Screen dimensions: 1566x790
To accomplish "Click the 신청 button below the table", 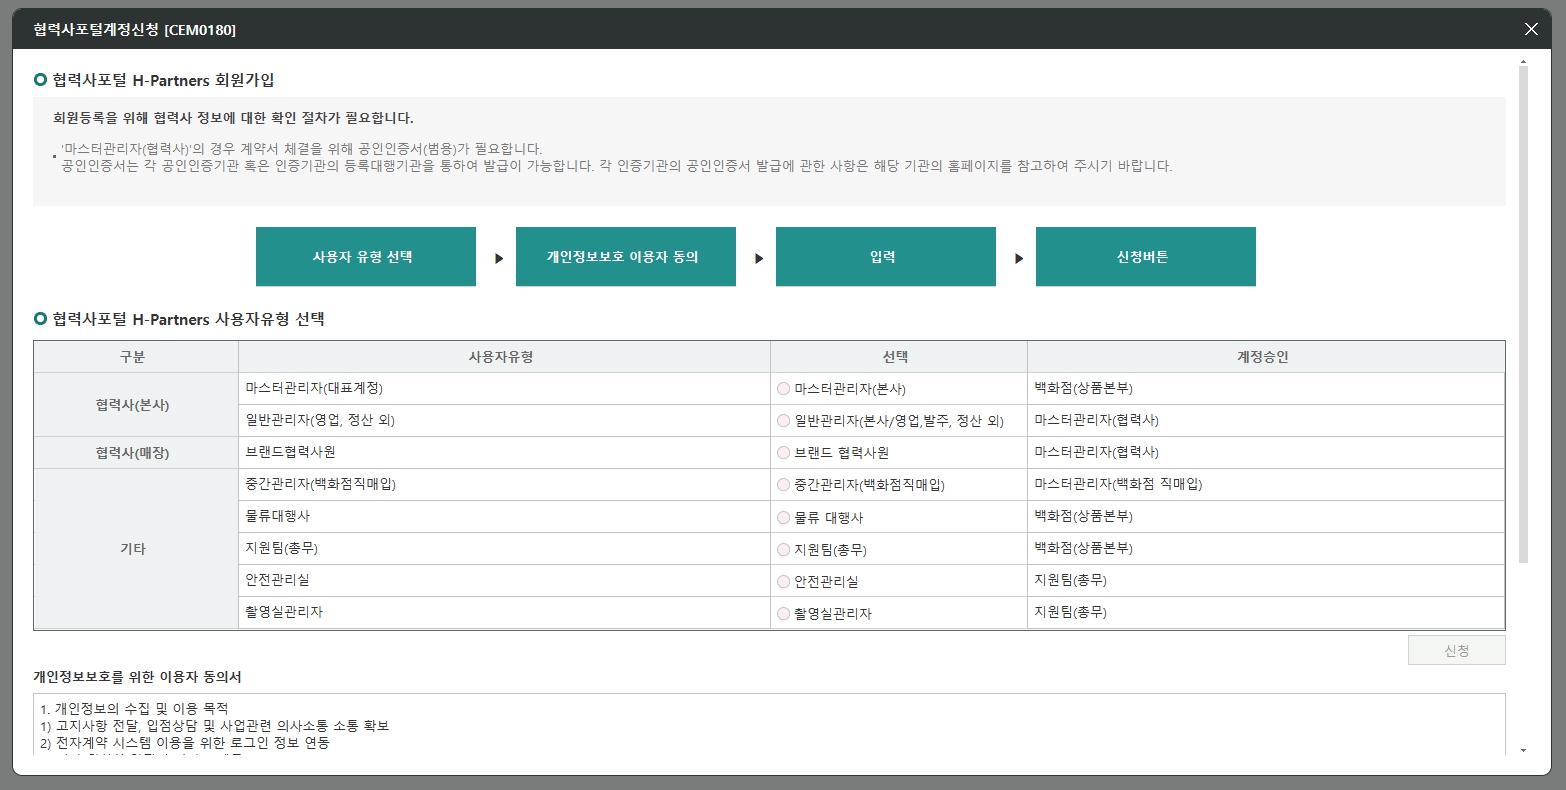I will 1456,649.
